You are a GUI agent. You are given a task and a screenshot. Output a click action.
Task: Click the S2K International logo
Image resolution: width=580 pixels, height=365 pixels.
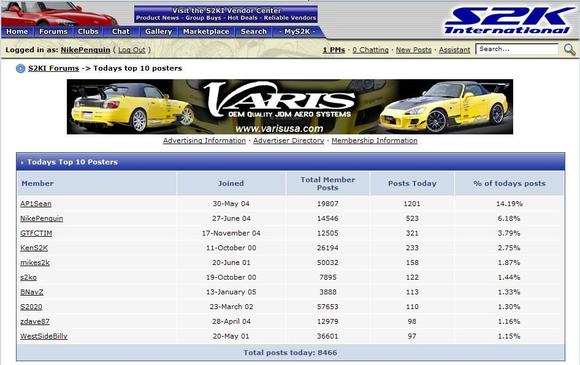point(509,21)
